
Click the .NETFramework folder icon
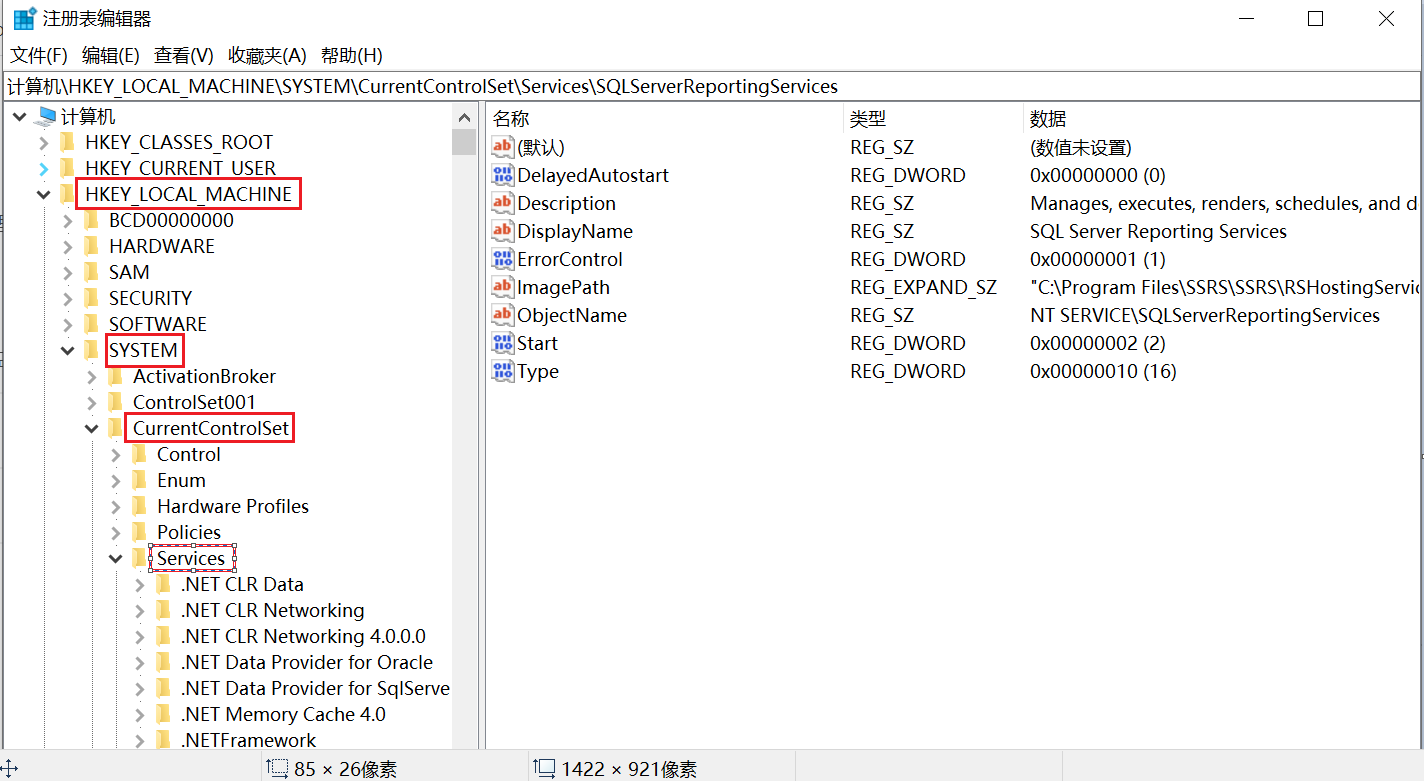(x=164, y=740)
